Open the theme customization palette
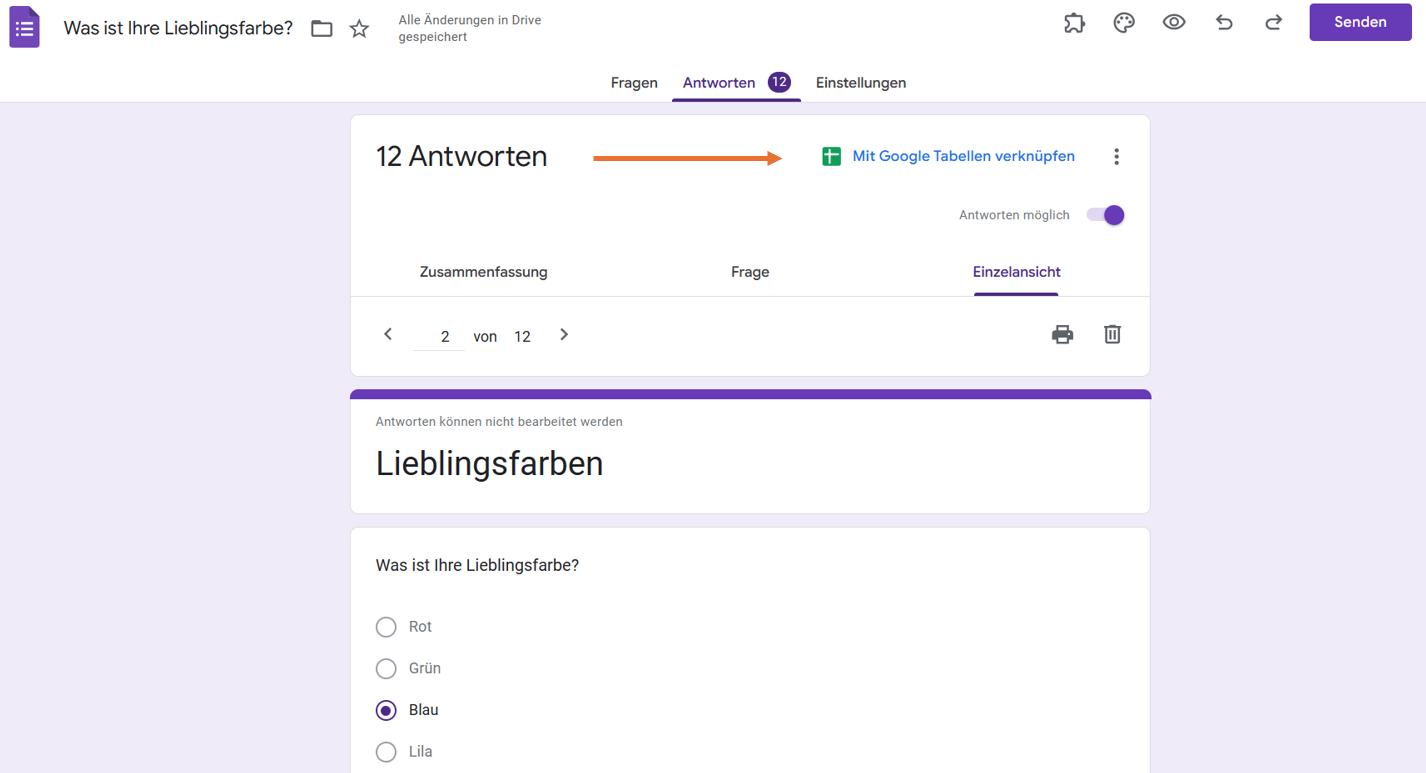This screenshot has width=1426, height=773. coord(1124,23)
